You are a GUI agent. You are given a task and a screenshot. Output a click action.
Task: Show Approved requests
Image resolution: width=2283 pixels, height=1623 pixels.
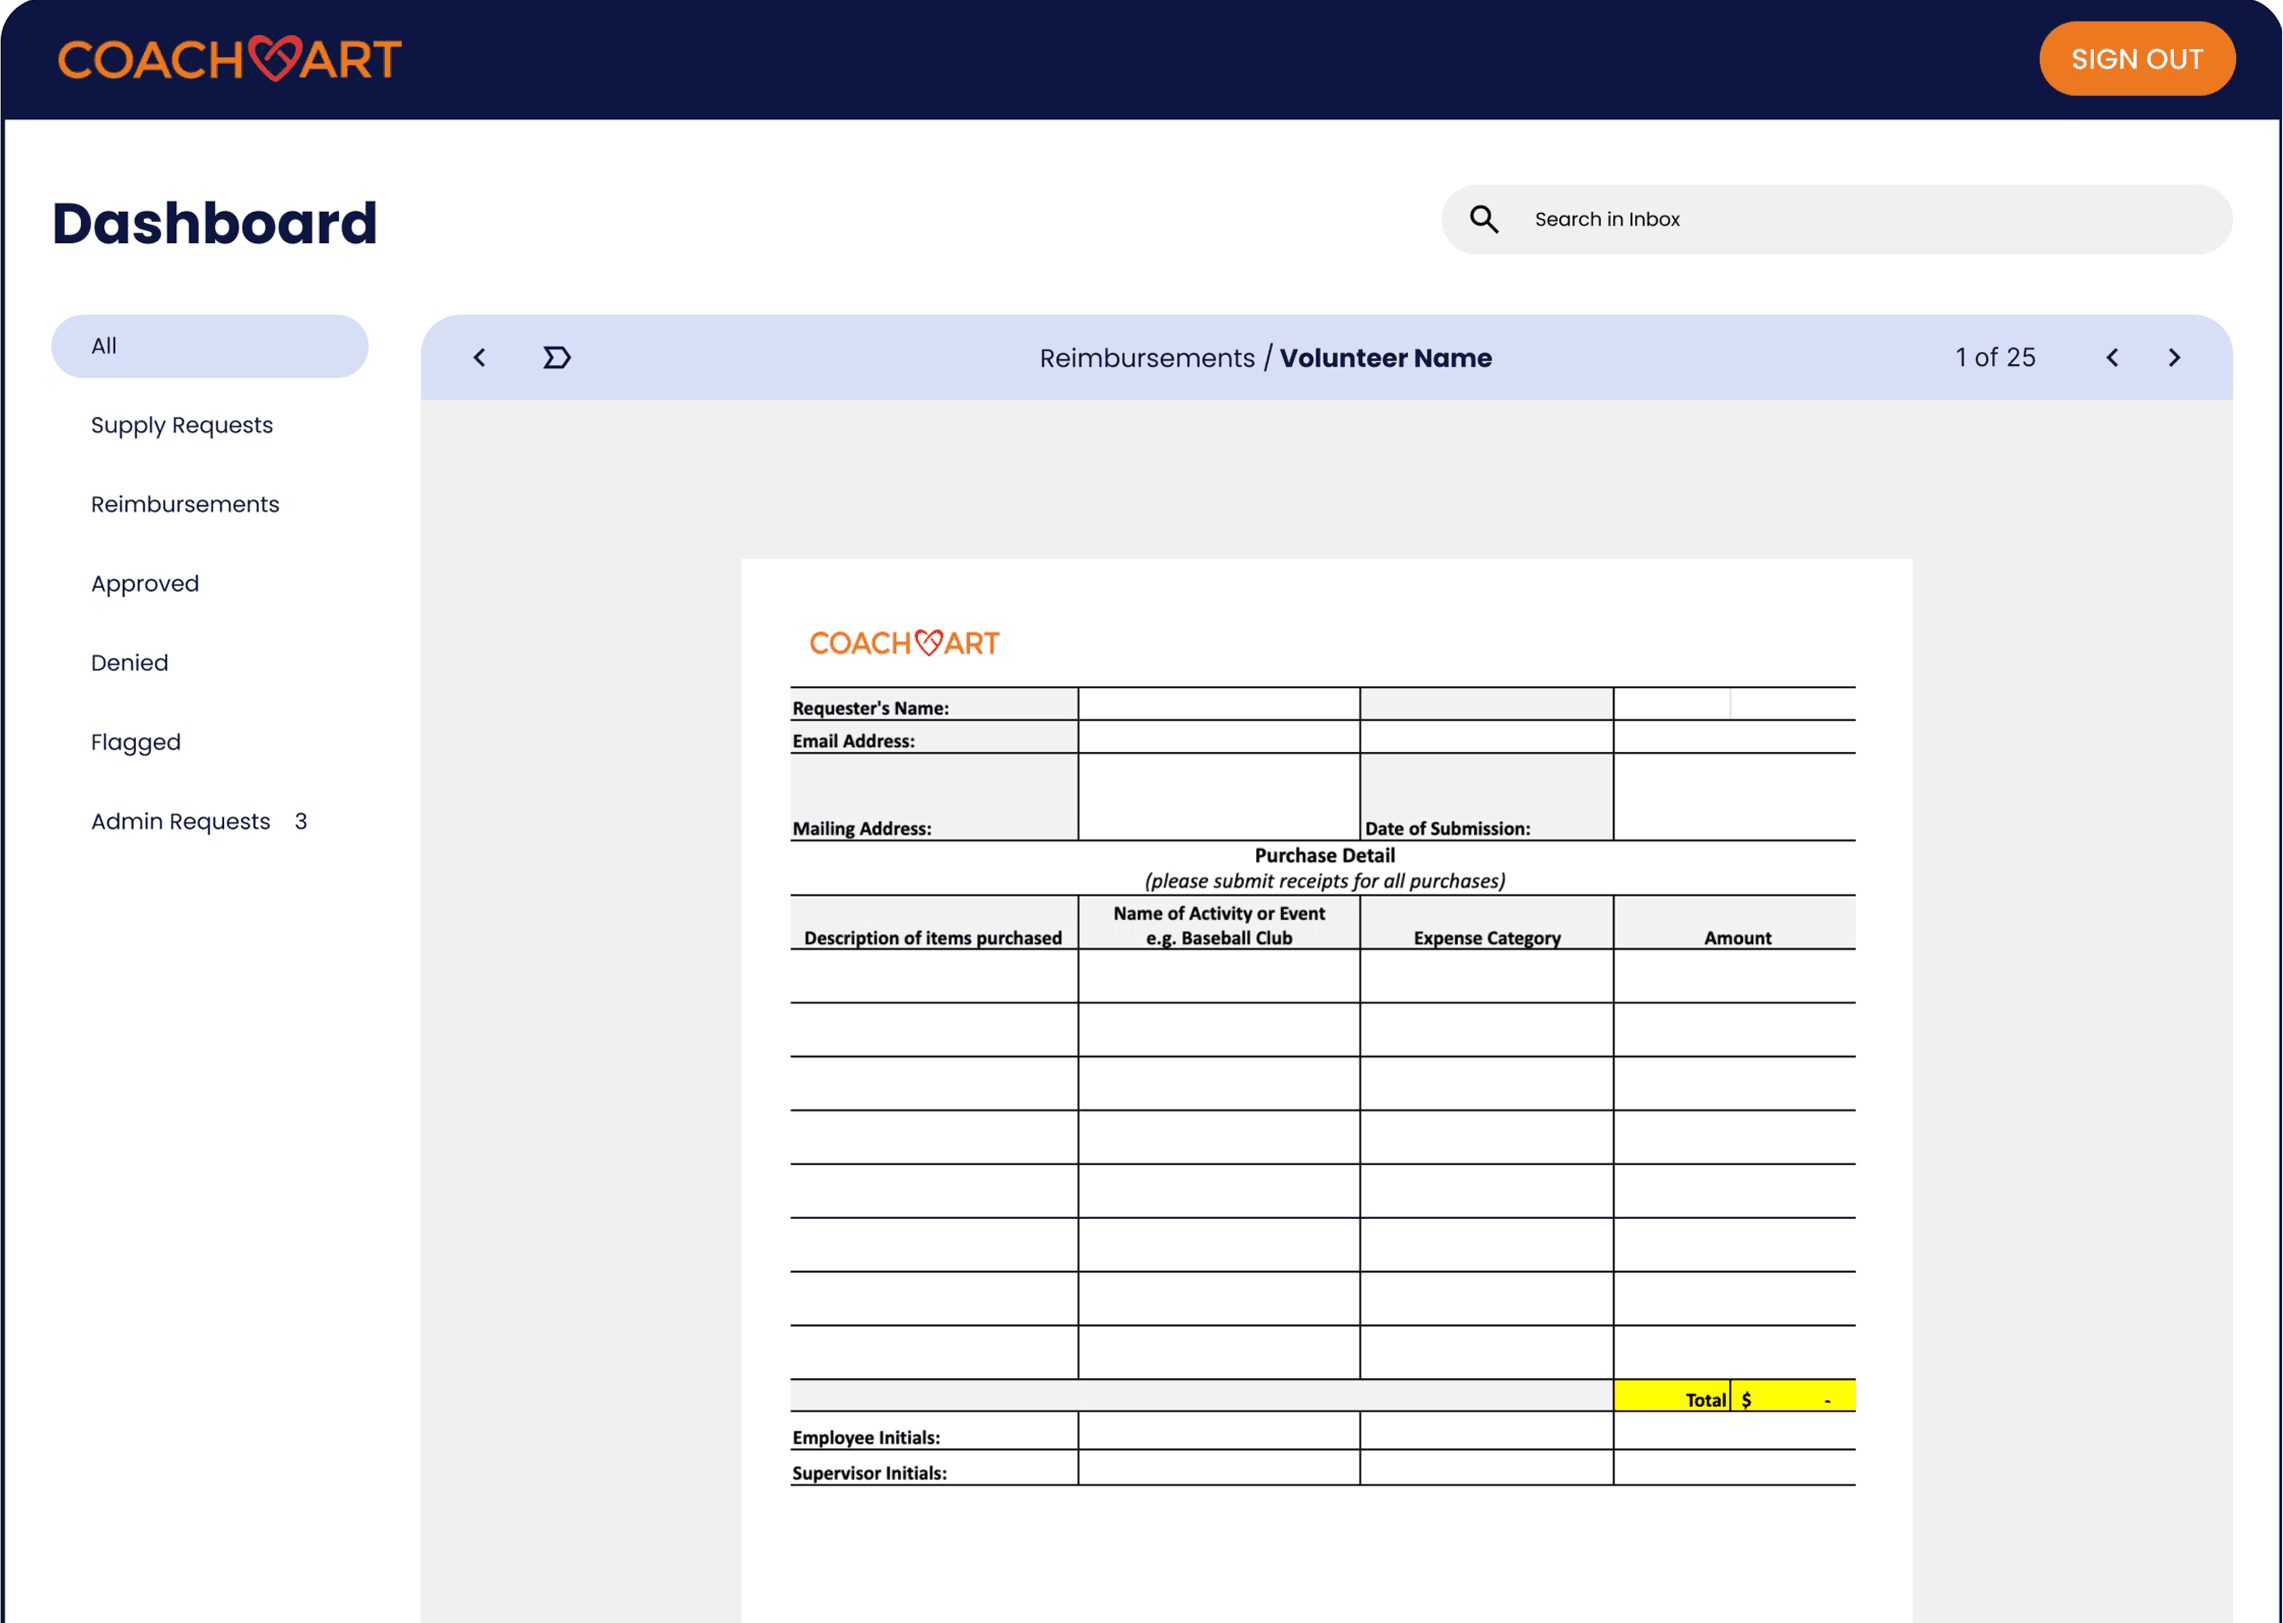pyautogui.click(x=145, y=583)
